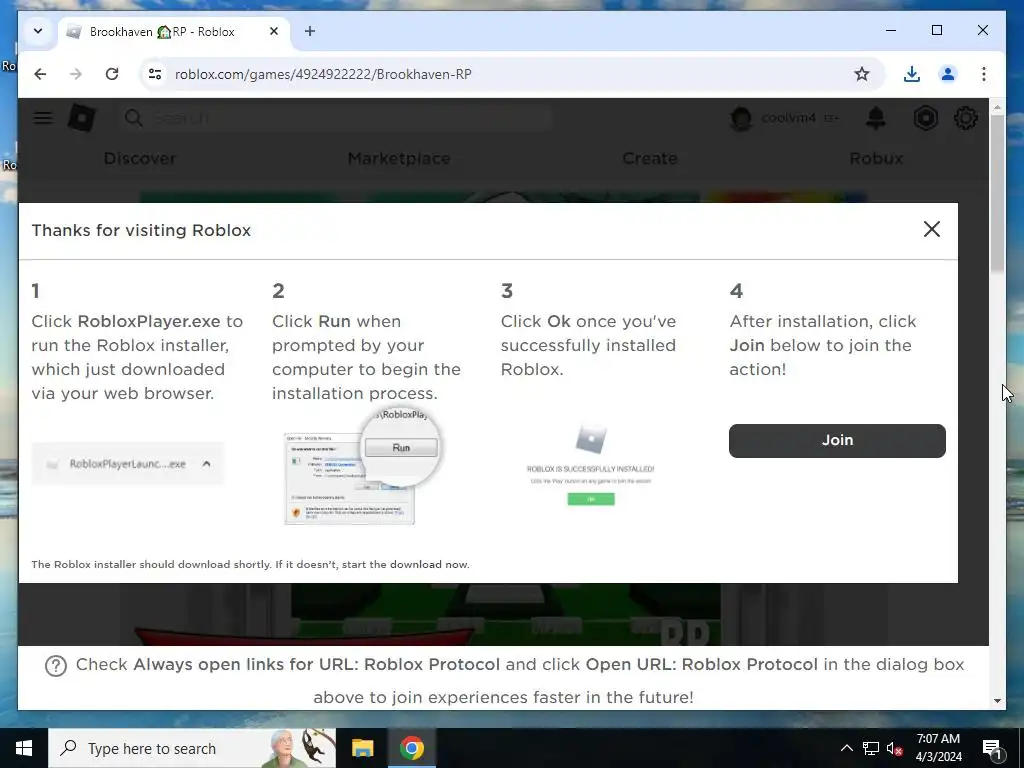Show hidden system tray icons
Screen dimensions: 1024x768
(846, 748)
